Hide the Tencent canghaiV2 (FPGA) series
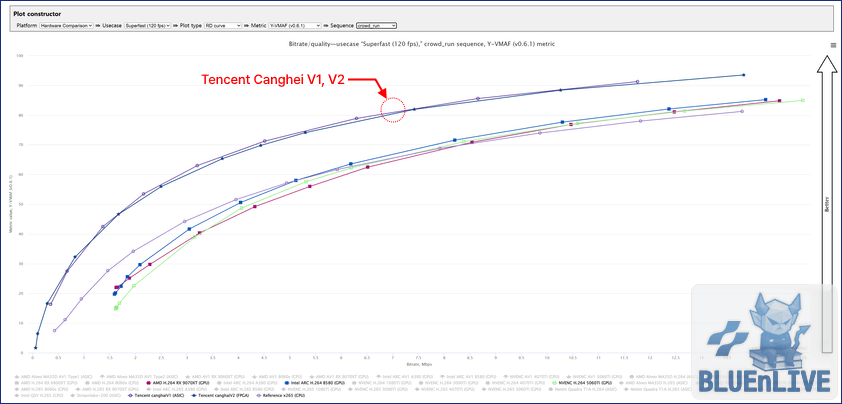Viewport: 842px width, 404px height. pyautogui.click(x=220, y=395)
